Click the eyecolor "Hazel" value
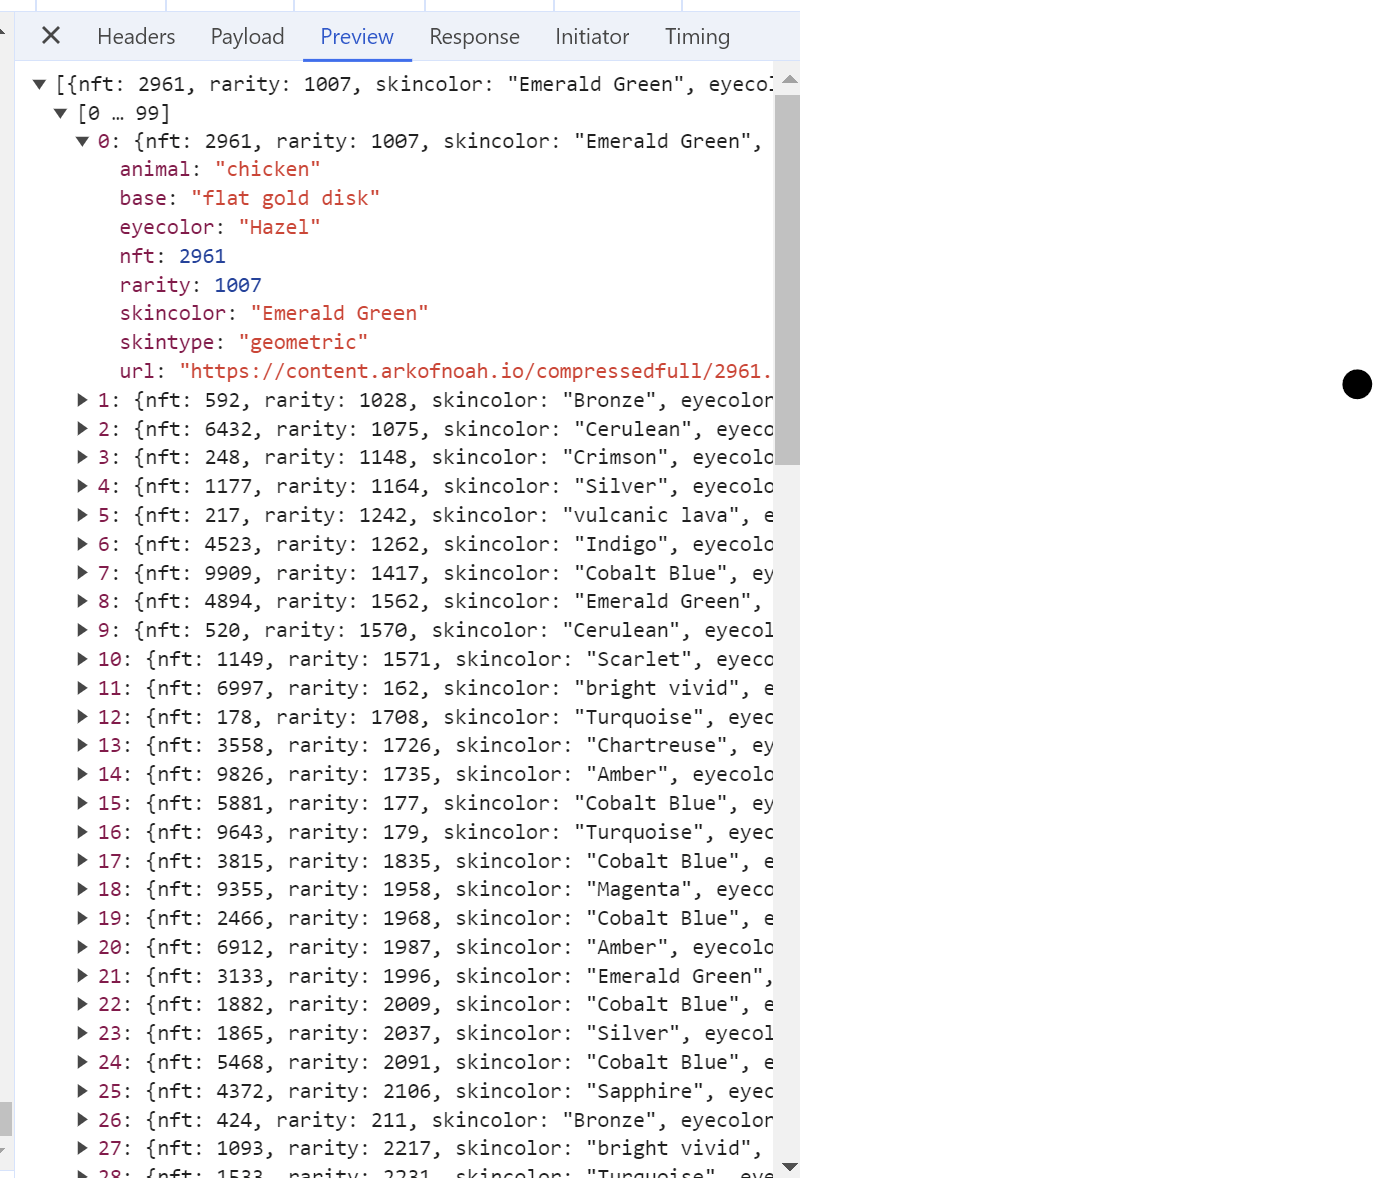Image resolution: width=1373 pixels, height=1178 pixels. [280, 228]
